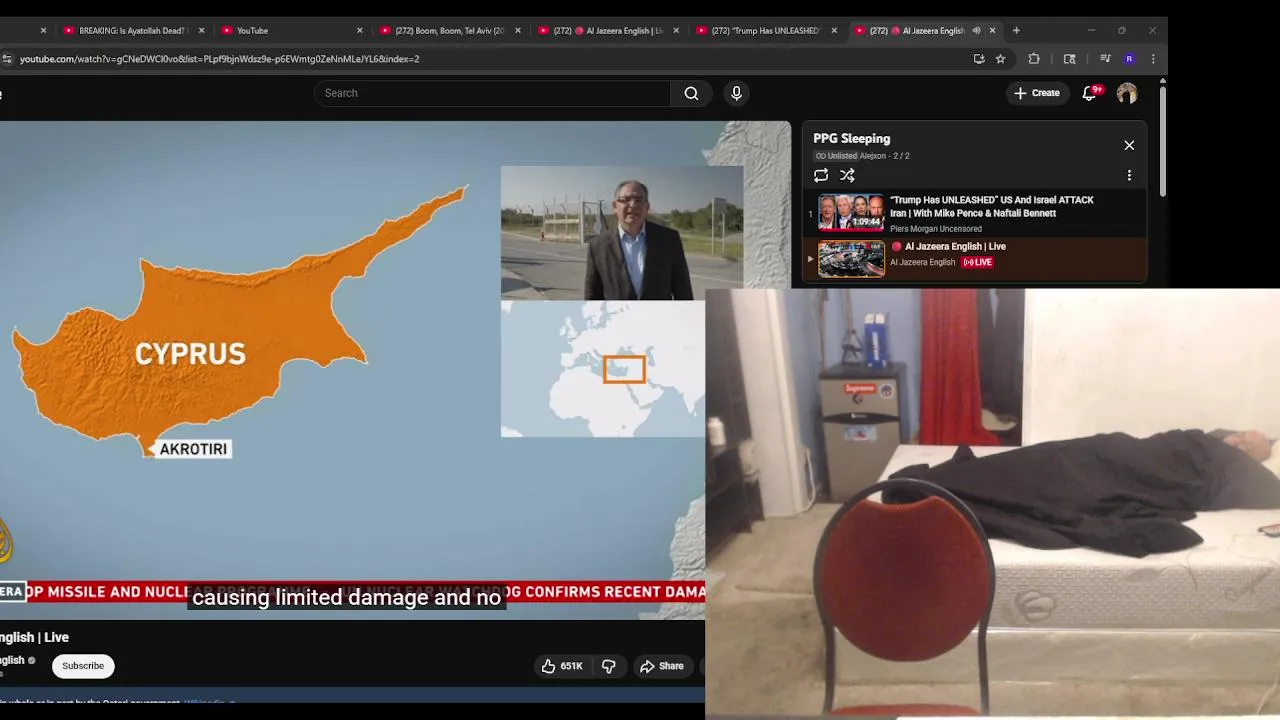
Task: Click the address bar URL
Action: coord(219,59)
